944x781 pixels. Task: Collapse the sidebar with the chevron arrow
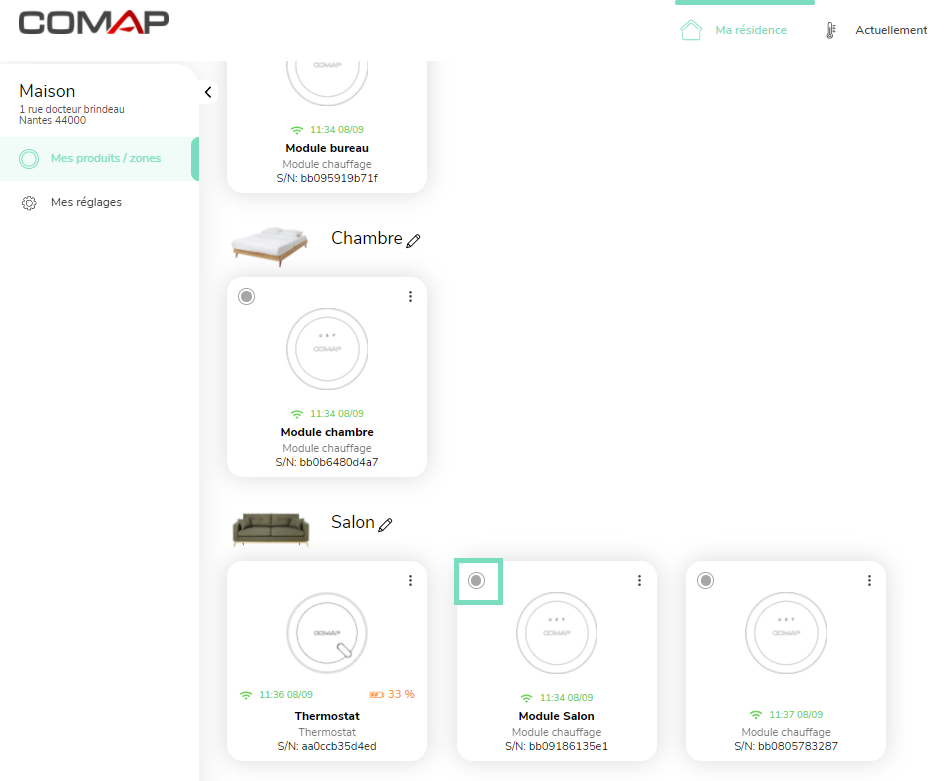[208, 92]
